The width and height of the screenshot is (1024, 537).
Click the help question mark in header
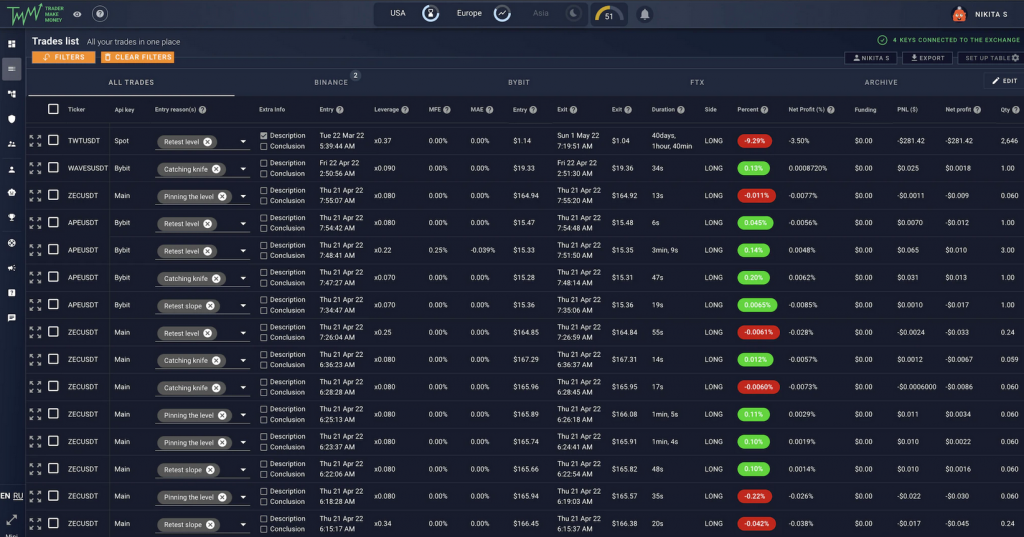coord(100,14)
